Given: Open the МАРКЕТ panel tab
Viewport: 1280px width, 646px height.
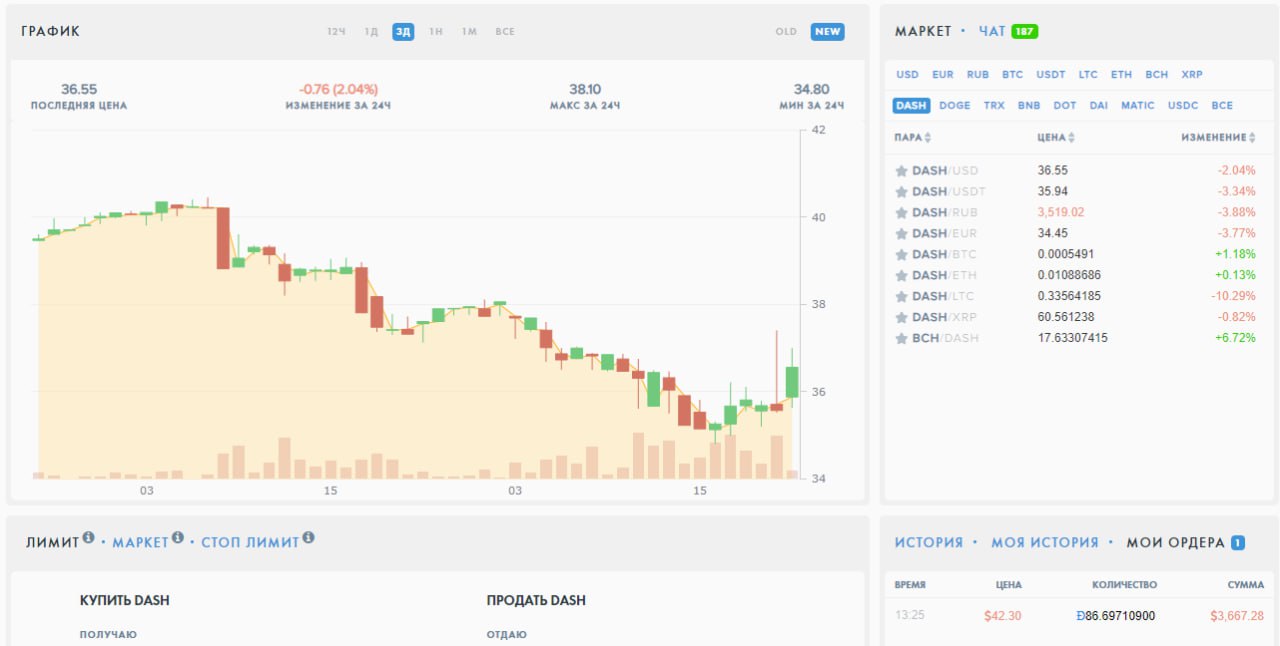Looking at the screenshot, I should point(923,32).
